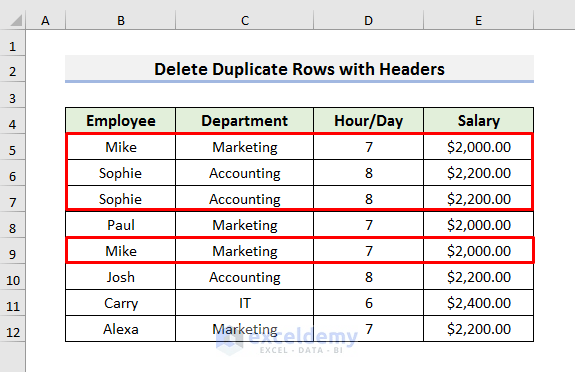Click the Employee header cell
Image resolution: width=575 pixels, height=372 pixels.
[121, 120]
